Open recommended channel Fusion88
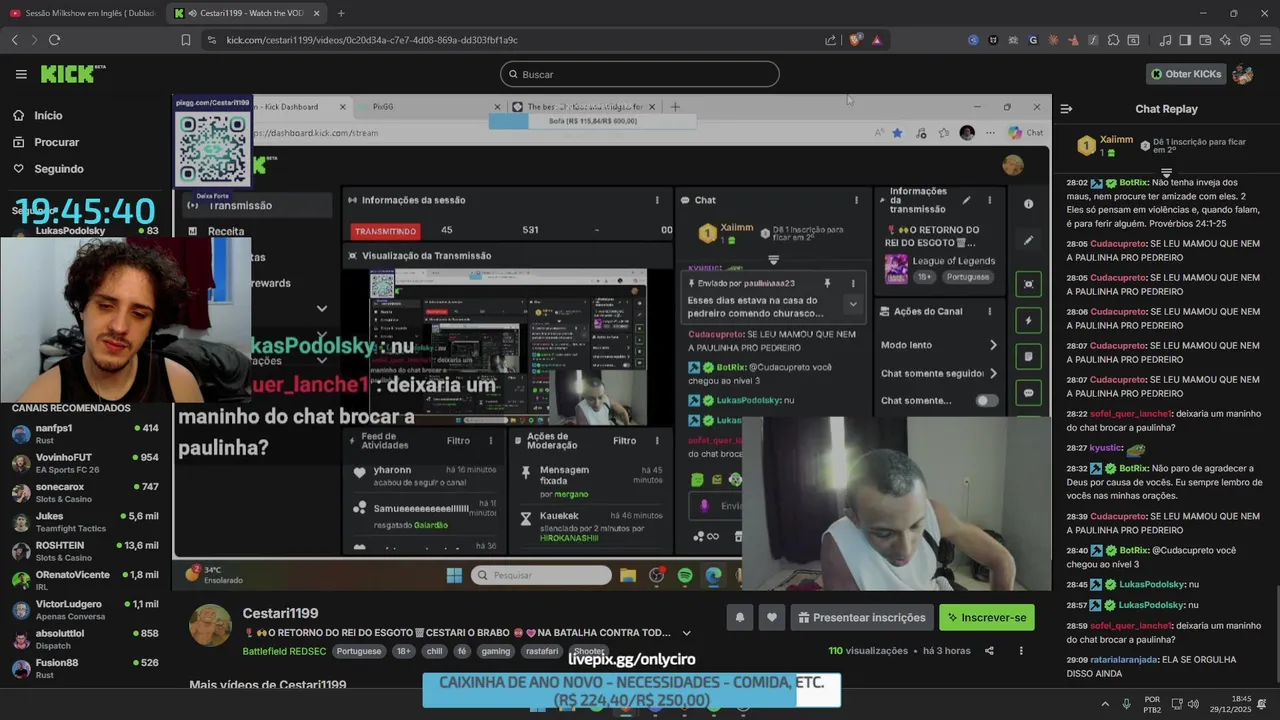The height and width of the screenshot is (720, 1280). [85, 668]
